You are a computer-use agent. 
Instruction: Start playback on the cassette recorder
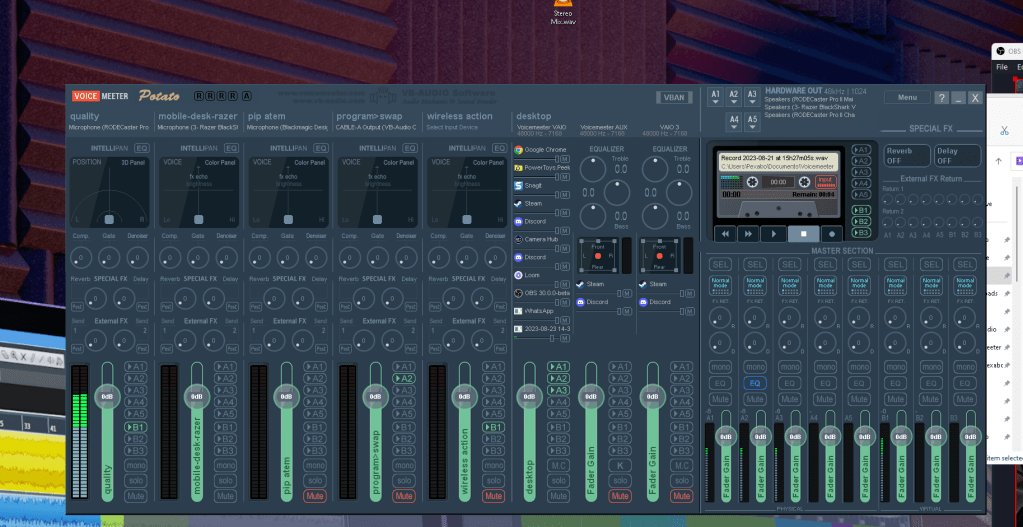click(774, 233)
